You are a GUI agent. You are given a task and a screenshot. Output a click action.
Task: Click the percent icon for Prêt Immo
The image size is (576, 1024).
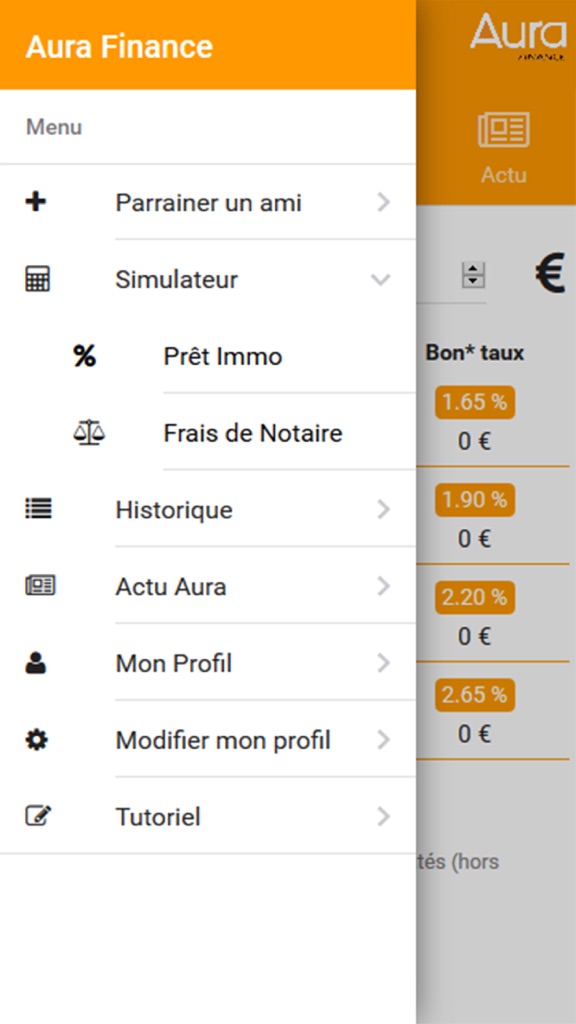(x=84, y=356)
